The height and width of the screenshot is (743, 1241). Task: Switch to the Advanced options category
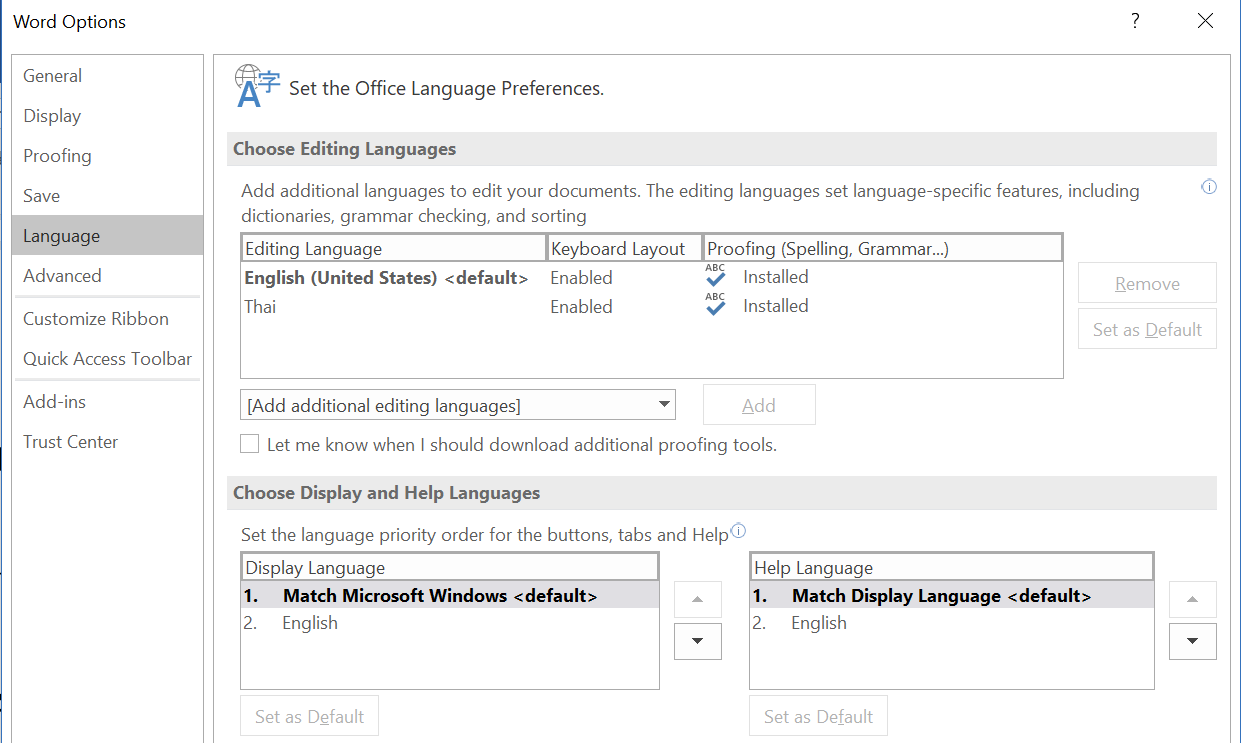point(62,276)
